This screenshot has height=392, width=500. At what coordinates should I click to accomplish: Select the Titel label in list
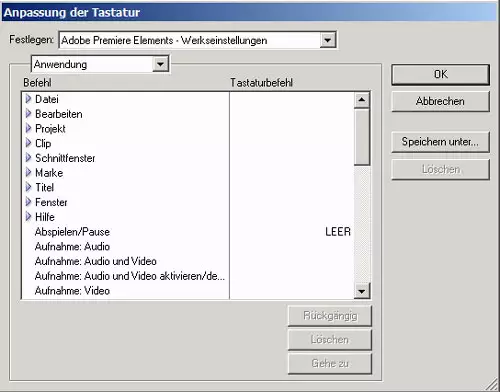44,187
